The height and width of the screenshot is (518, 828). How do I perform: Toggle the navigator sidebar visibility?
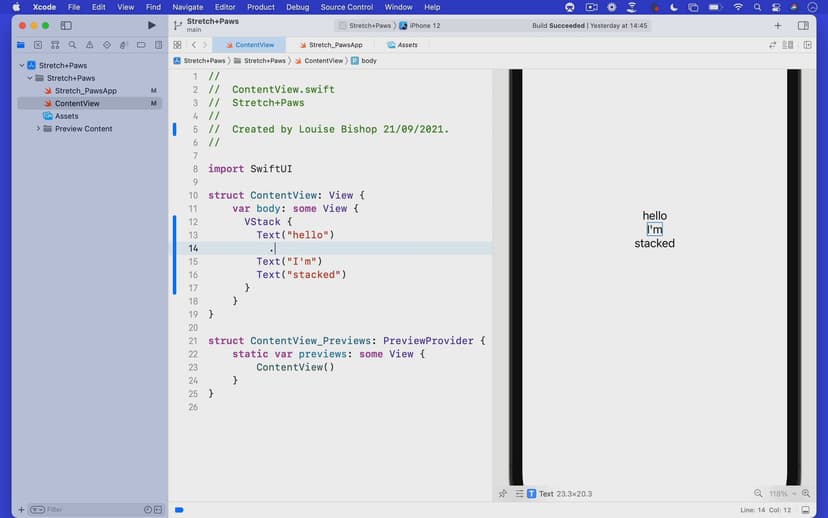click(66, 25)
